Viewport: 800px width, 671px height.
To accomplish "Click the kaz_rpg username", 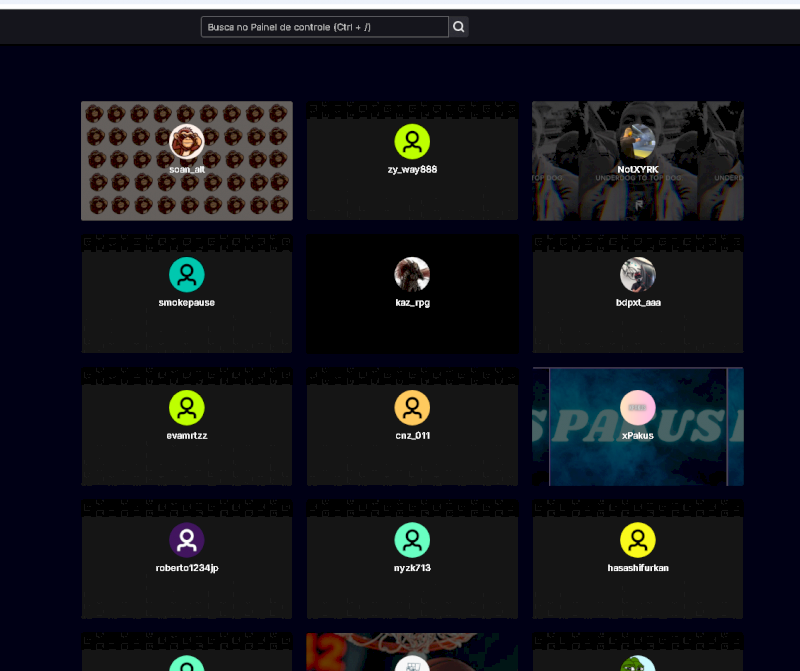I will (x=412, y=303).
